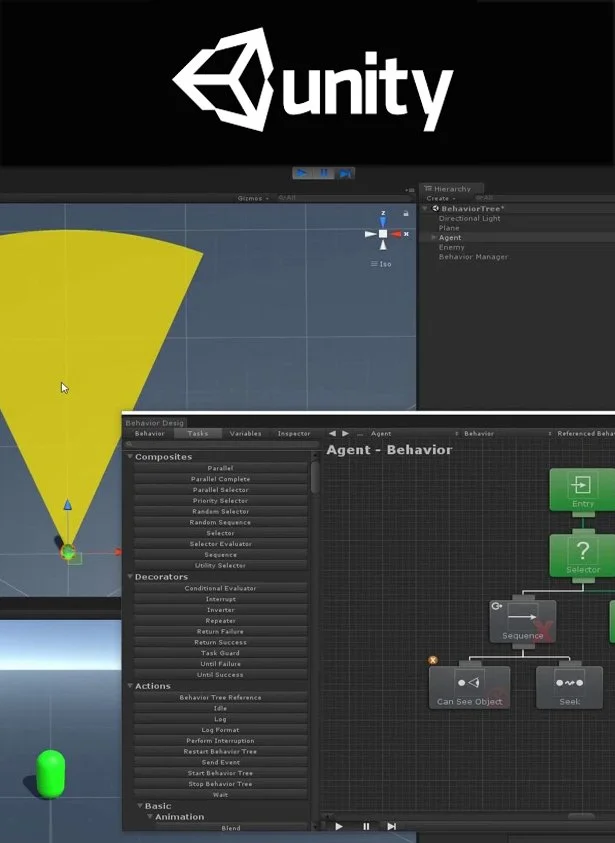
Task: Add an Until Success decorator
Action: point(220,674)
